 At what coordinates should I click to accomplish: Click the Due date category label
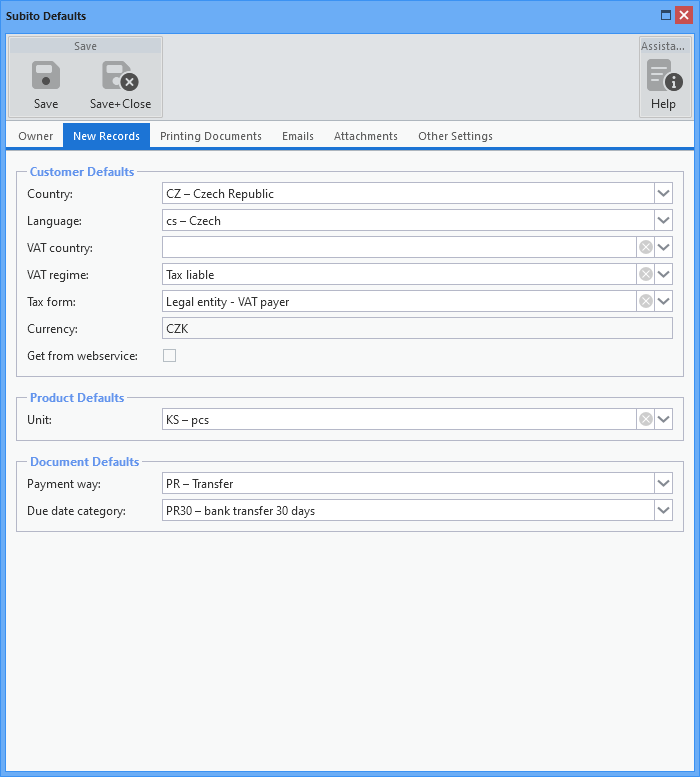(76, 511)
